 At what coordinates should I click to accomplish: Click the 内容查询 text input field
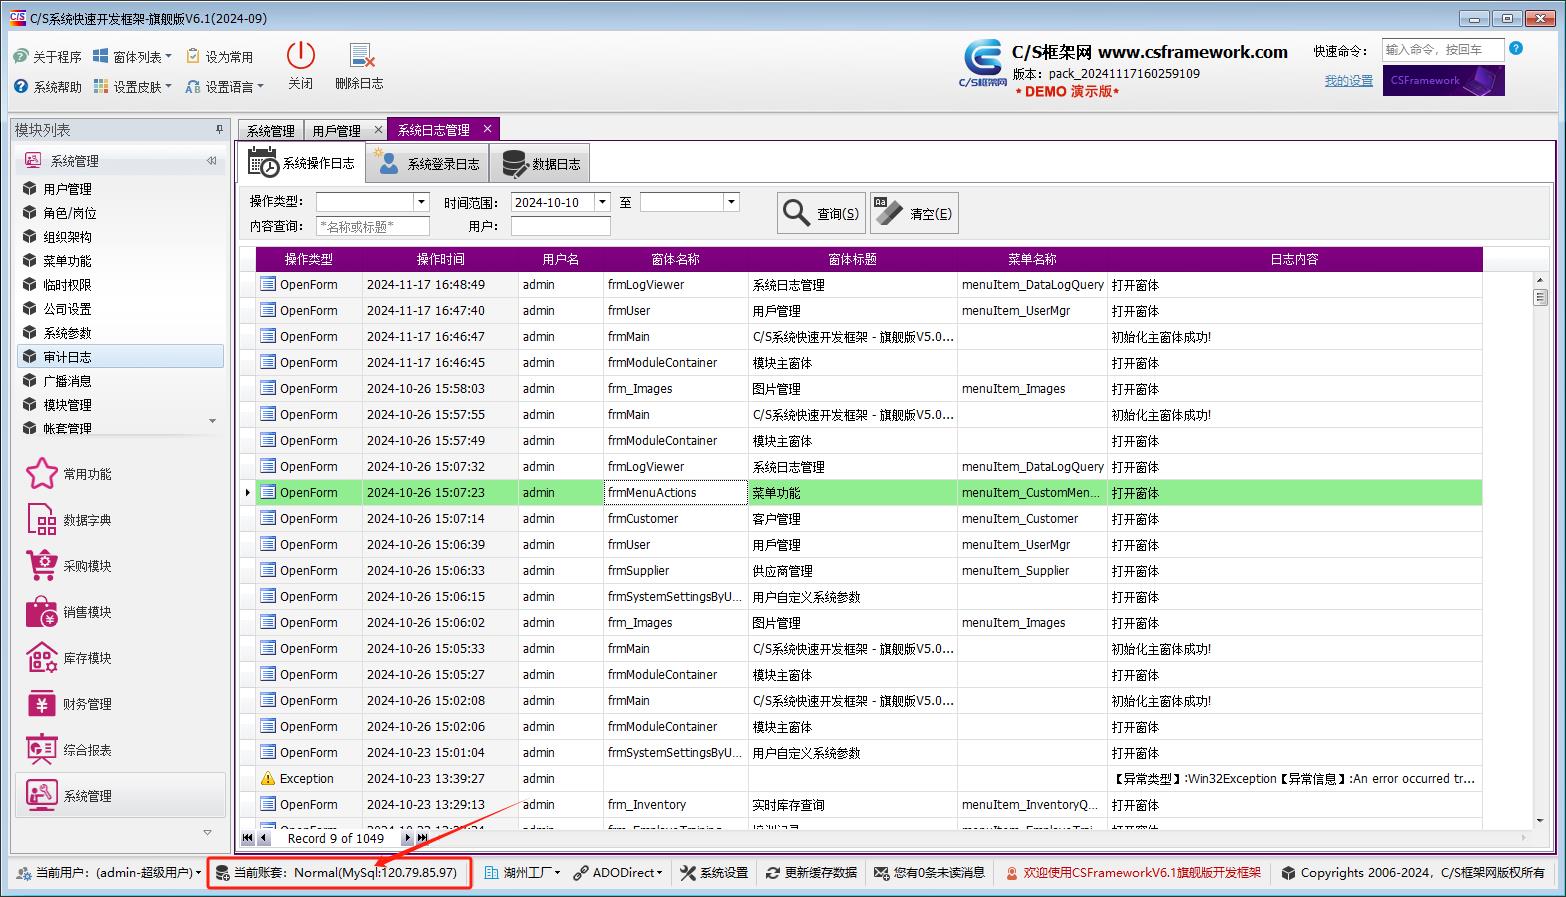tap(372, 227)
